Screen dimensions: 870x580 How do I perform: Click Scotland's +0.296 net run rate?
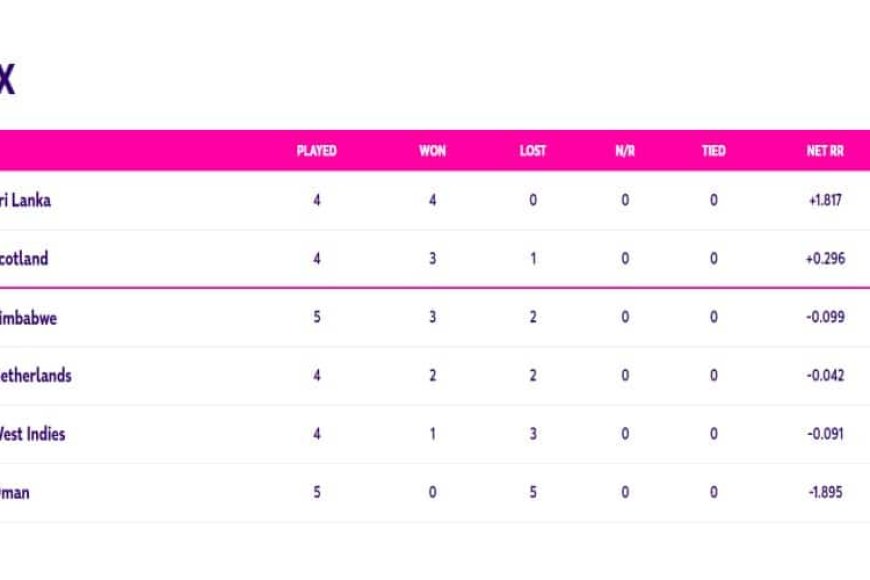825,259
